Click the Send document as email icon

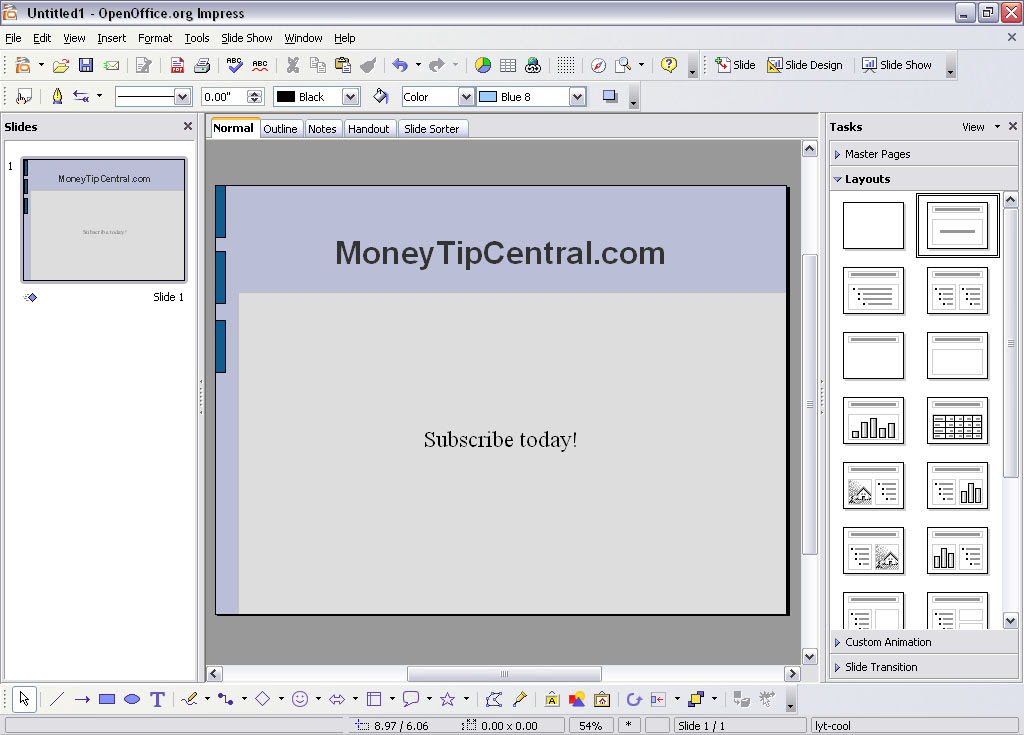(x=111, y=65)
